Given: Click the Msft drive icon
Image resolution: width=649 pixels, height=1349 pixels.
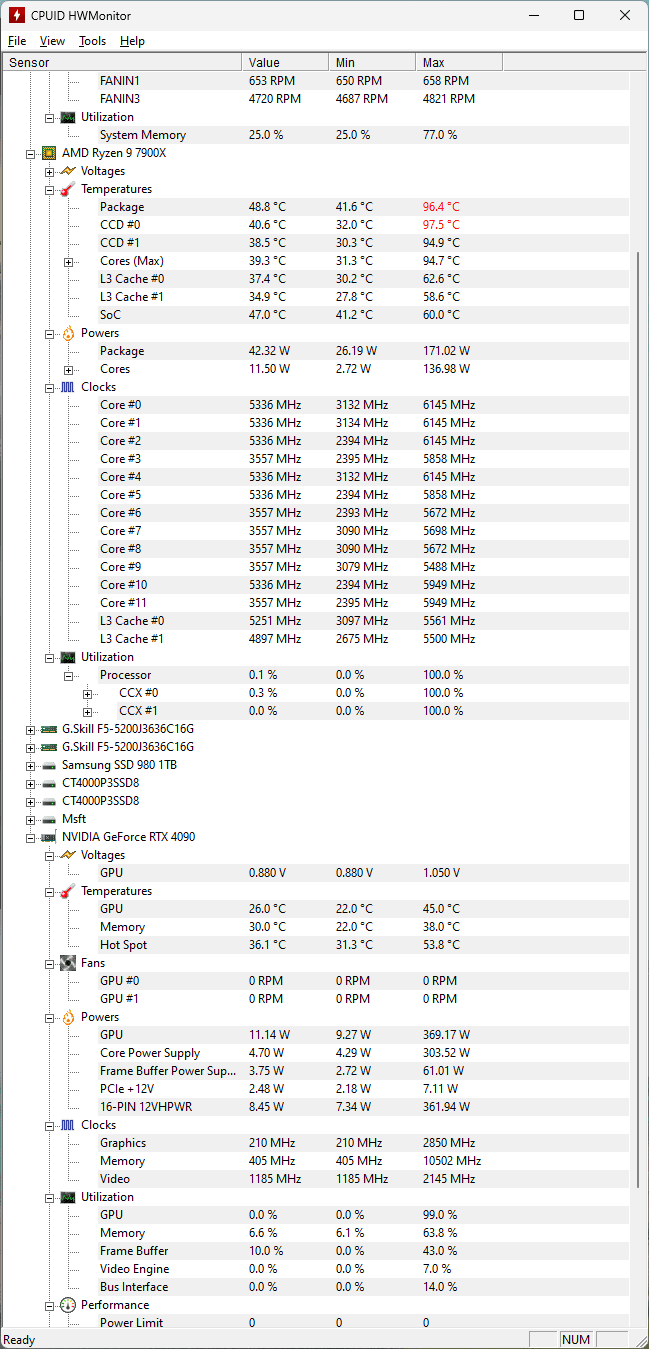Looking at the screenshot, I should click(x=48, y=819).
